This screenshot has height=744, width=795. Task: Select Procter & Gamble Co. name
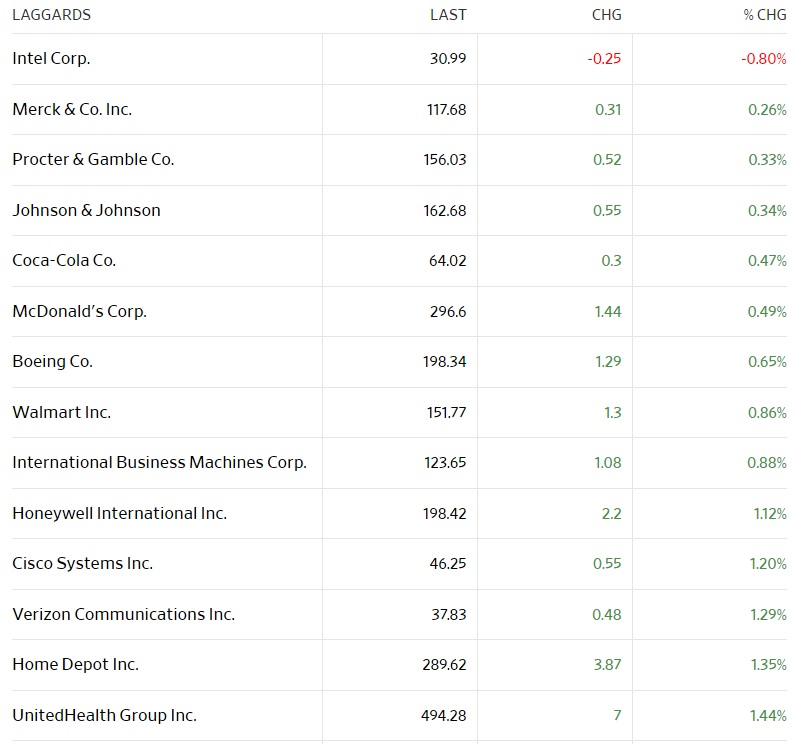point(93,159)
